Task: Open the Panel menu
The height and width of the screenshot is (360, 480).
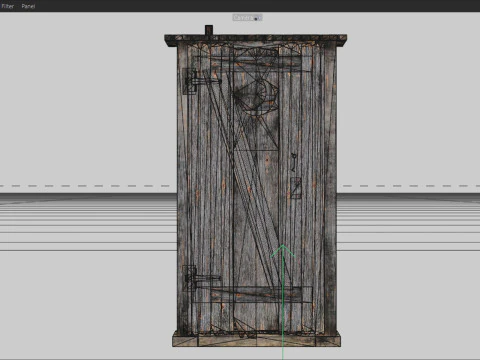Action: pyautogui.click(x=28, y=6)
